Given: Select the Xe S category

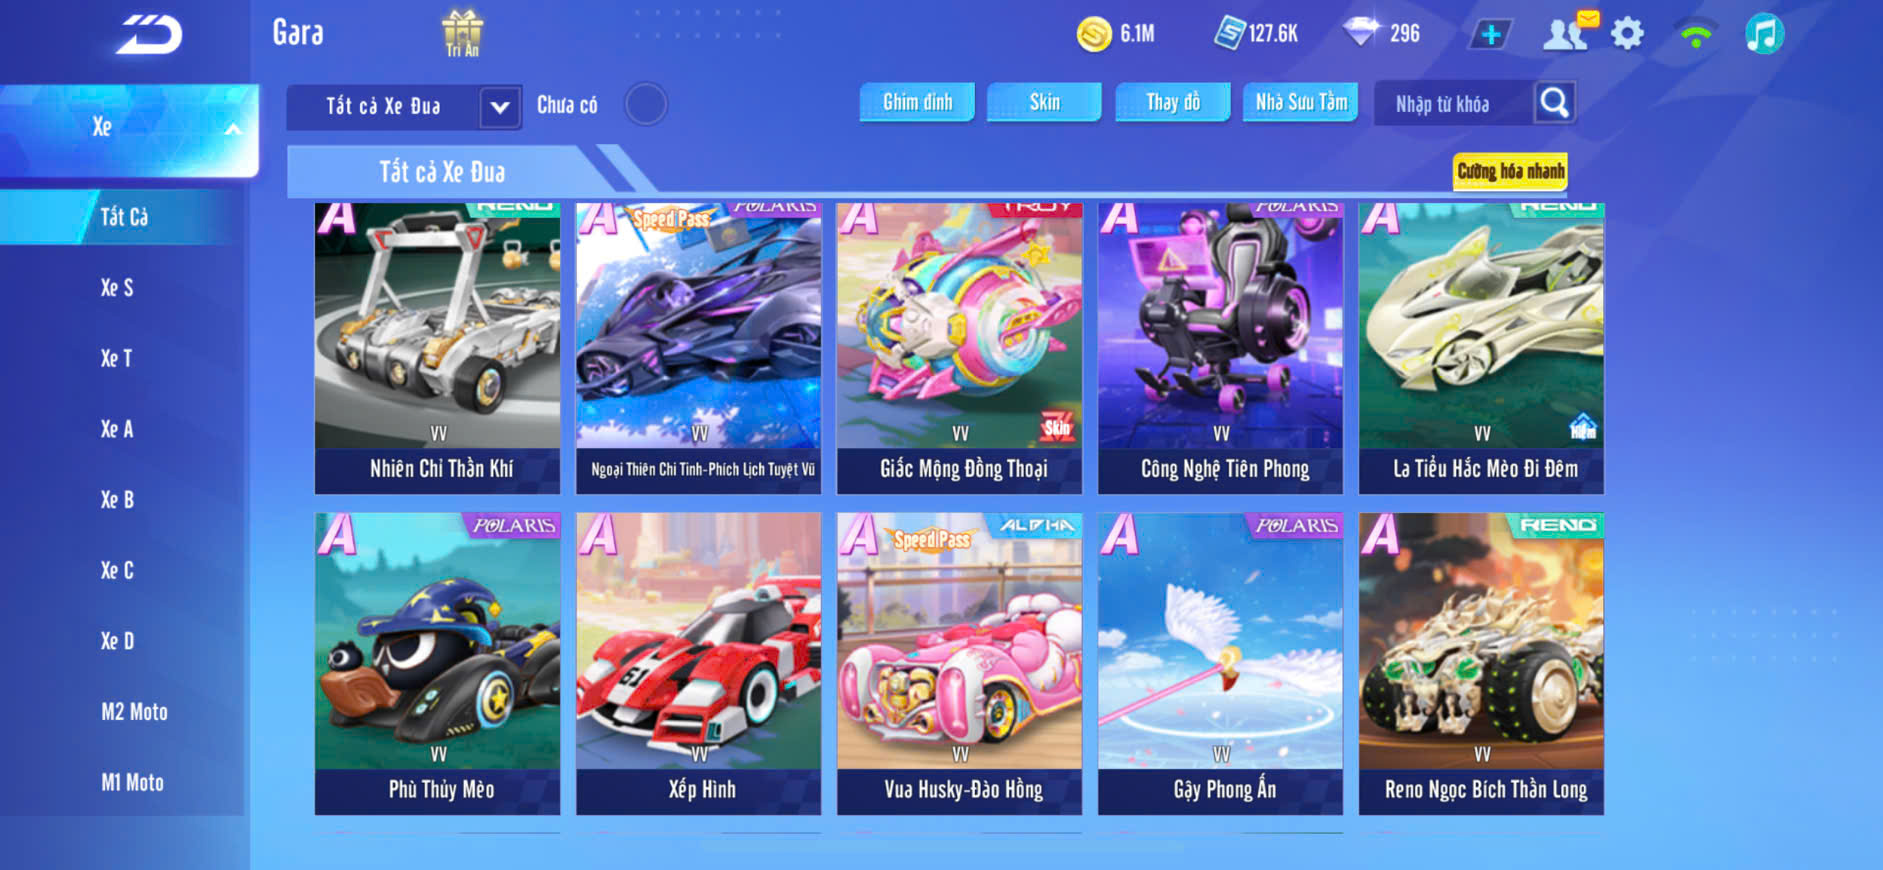Looking at the screenshot, I should (x=117, y=288).
